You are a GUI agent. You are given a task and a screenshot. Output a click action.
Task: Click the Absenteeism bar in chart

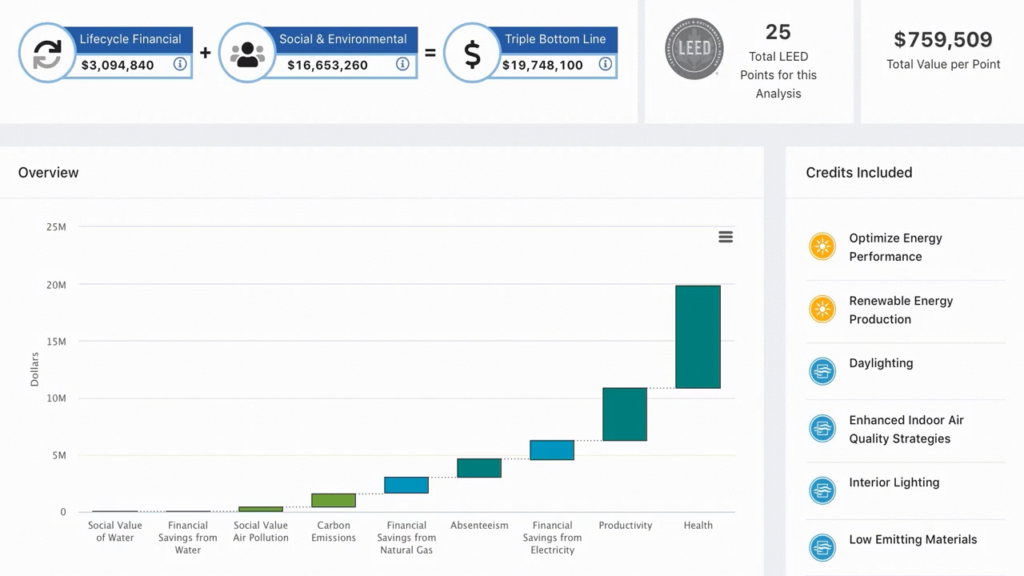click(479, 468)
